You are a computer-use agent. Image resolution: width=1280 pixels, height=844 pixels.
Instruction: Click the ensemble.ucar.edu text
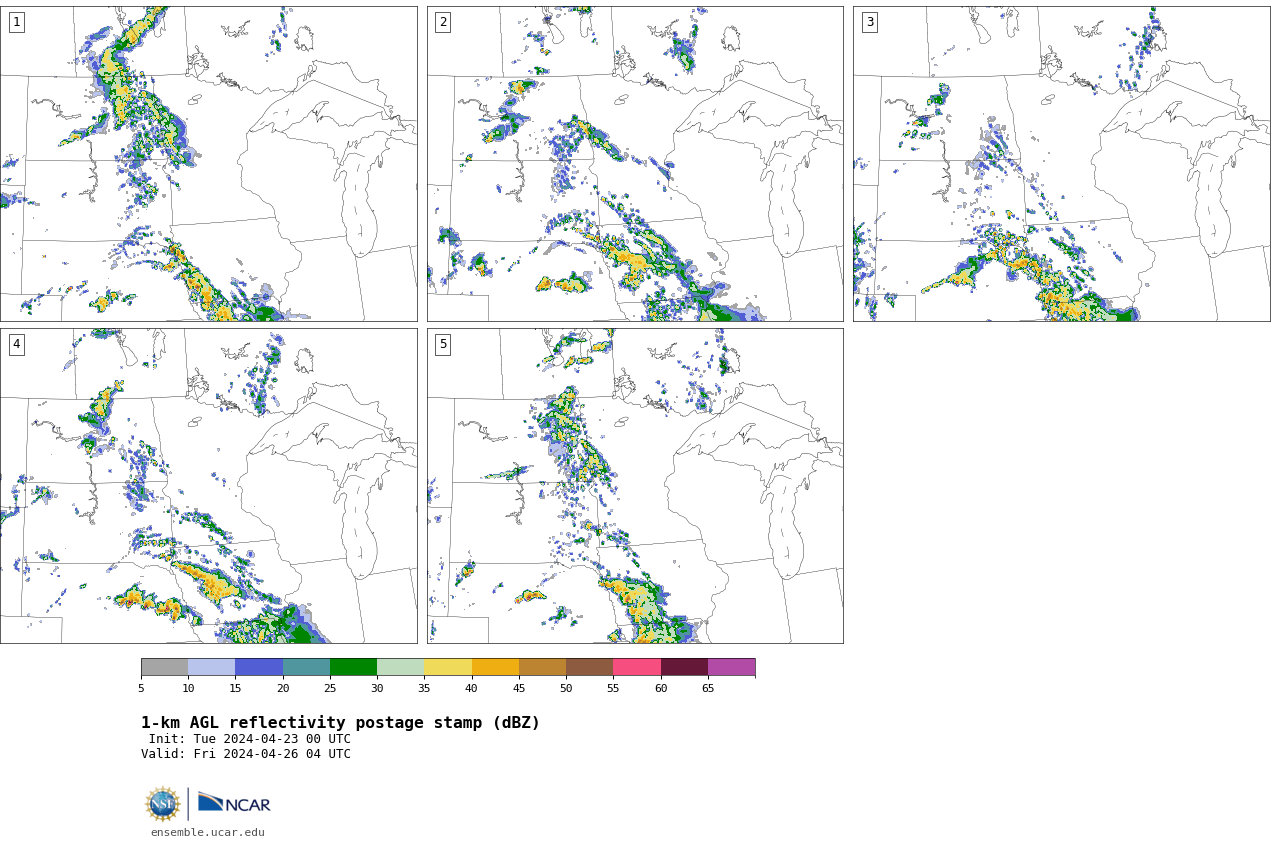pos(208,832)
